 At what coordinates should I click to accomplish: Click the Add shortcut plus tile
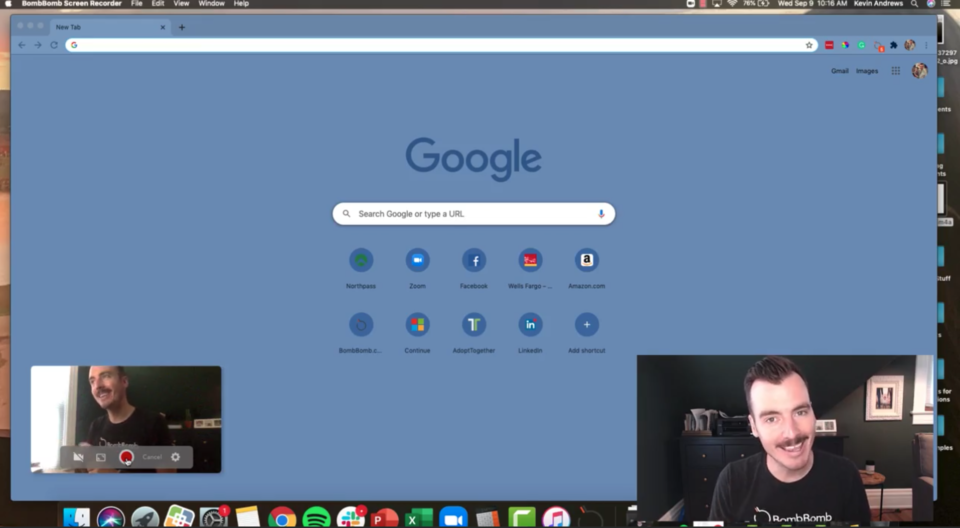point(587,325)
